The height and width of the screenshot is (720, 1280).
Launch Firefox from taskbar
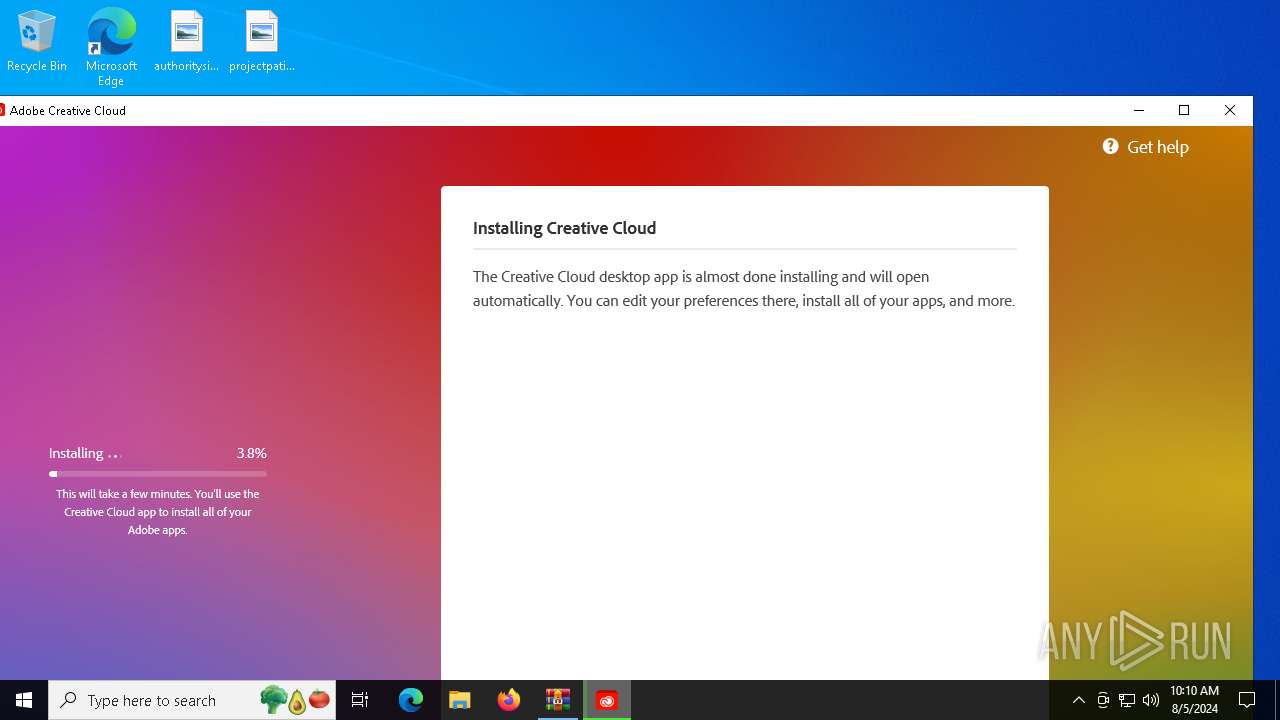click(x=509, y=700)
